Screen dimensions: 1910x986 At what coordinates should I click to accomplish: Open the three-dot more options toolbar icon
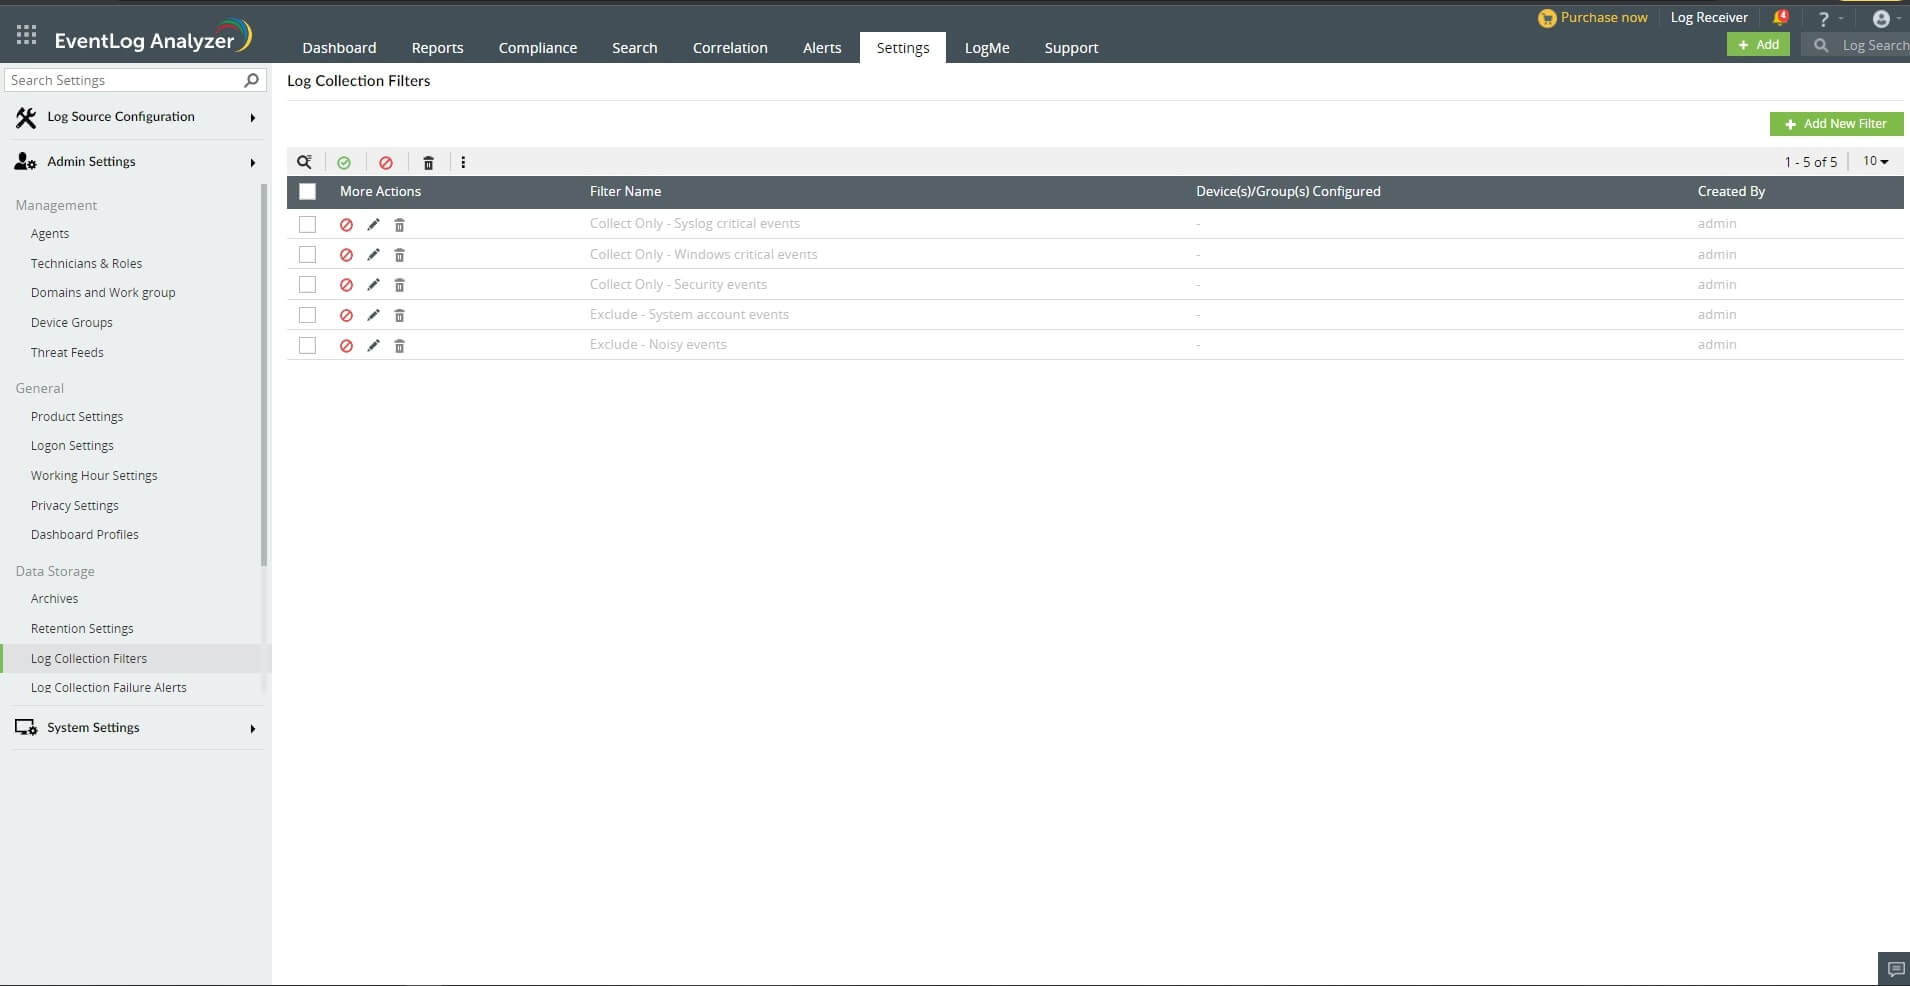[464, 162]
